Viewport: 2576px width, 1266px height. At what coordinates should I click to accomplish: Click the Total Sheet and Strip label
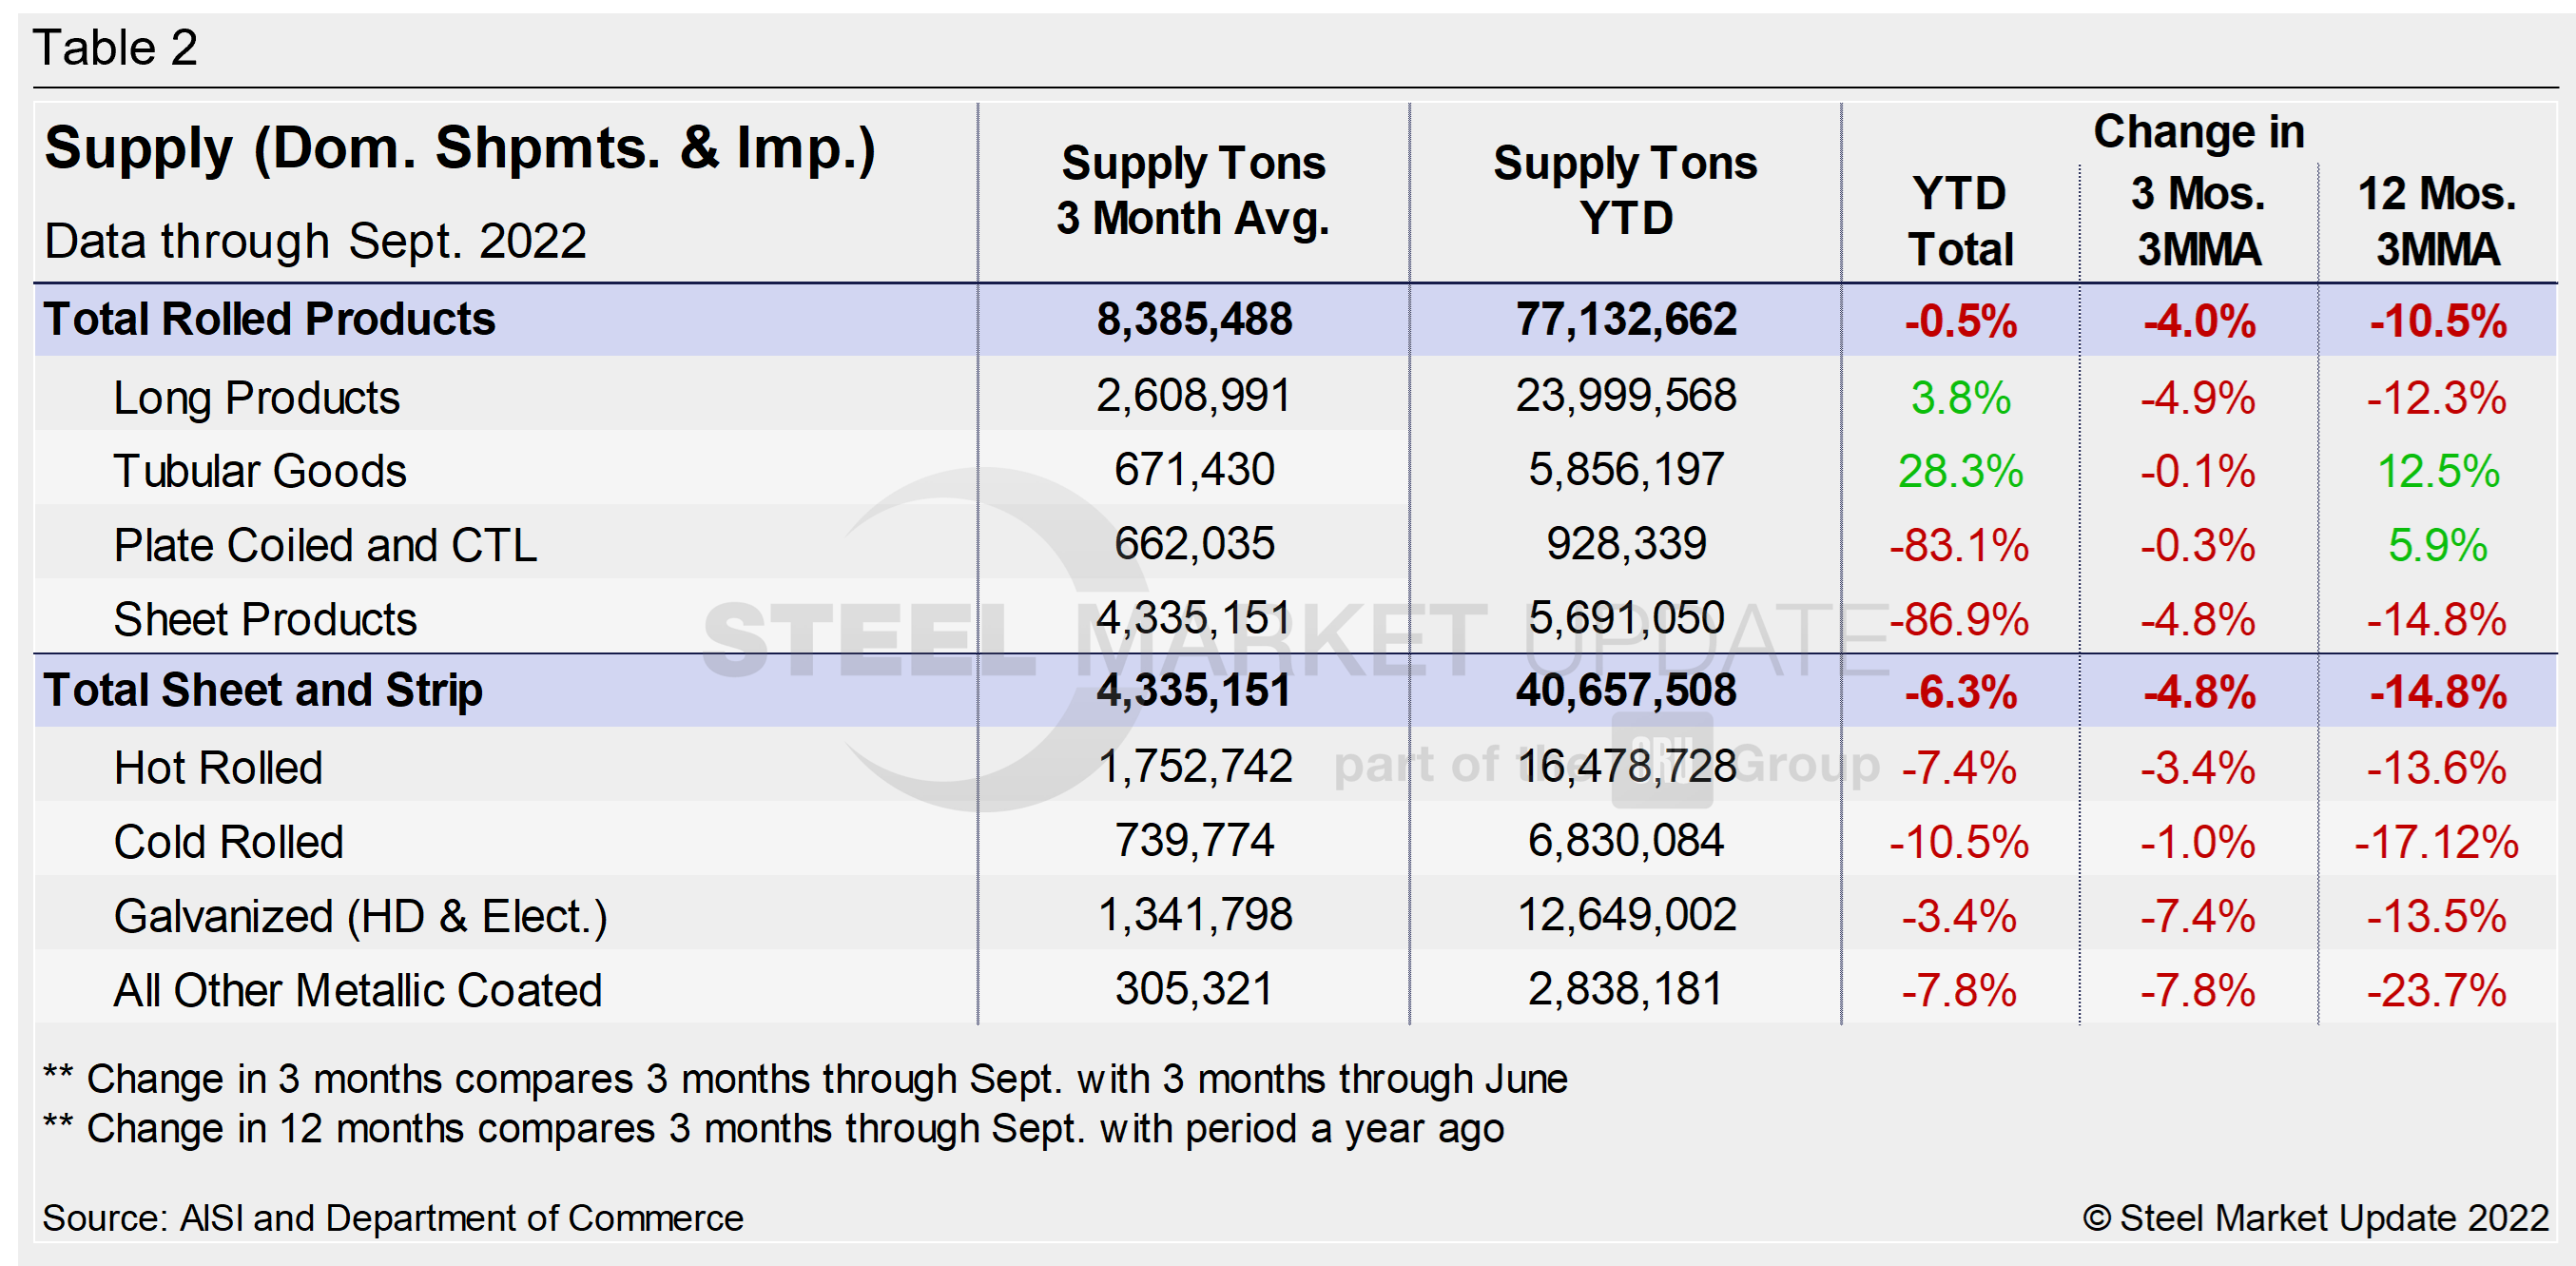[x=263, y=691]
